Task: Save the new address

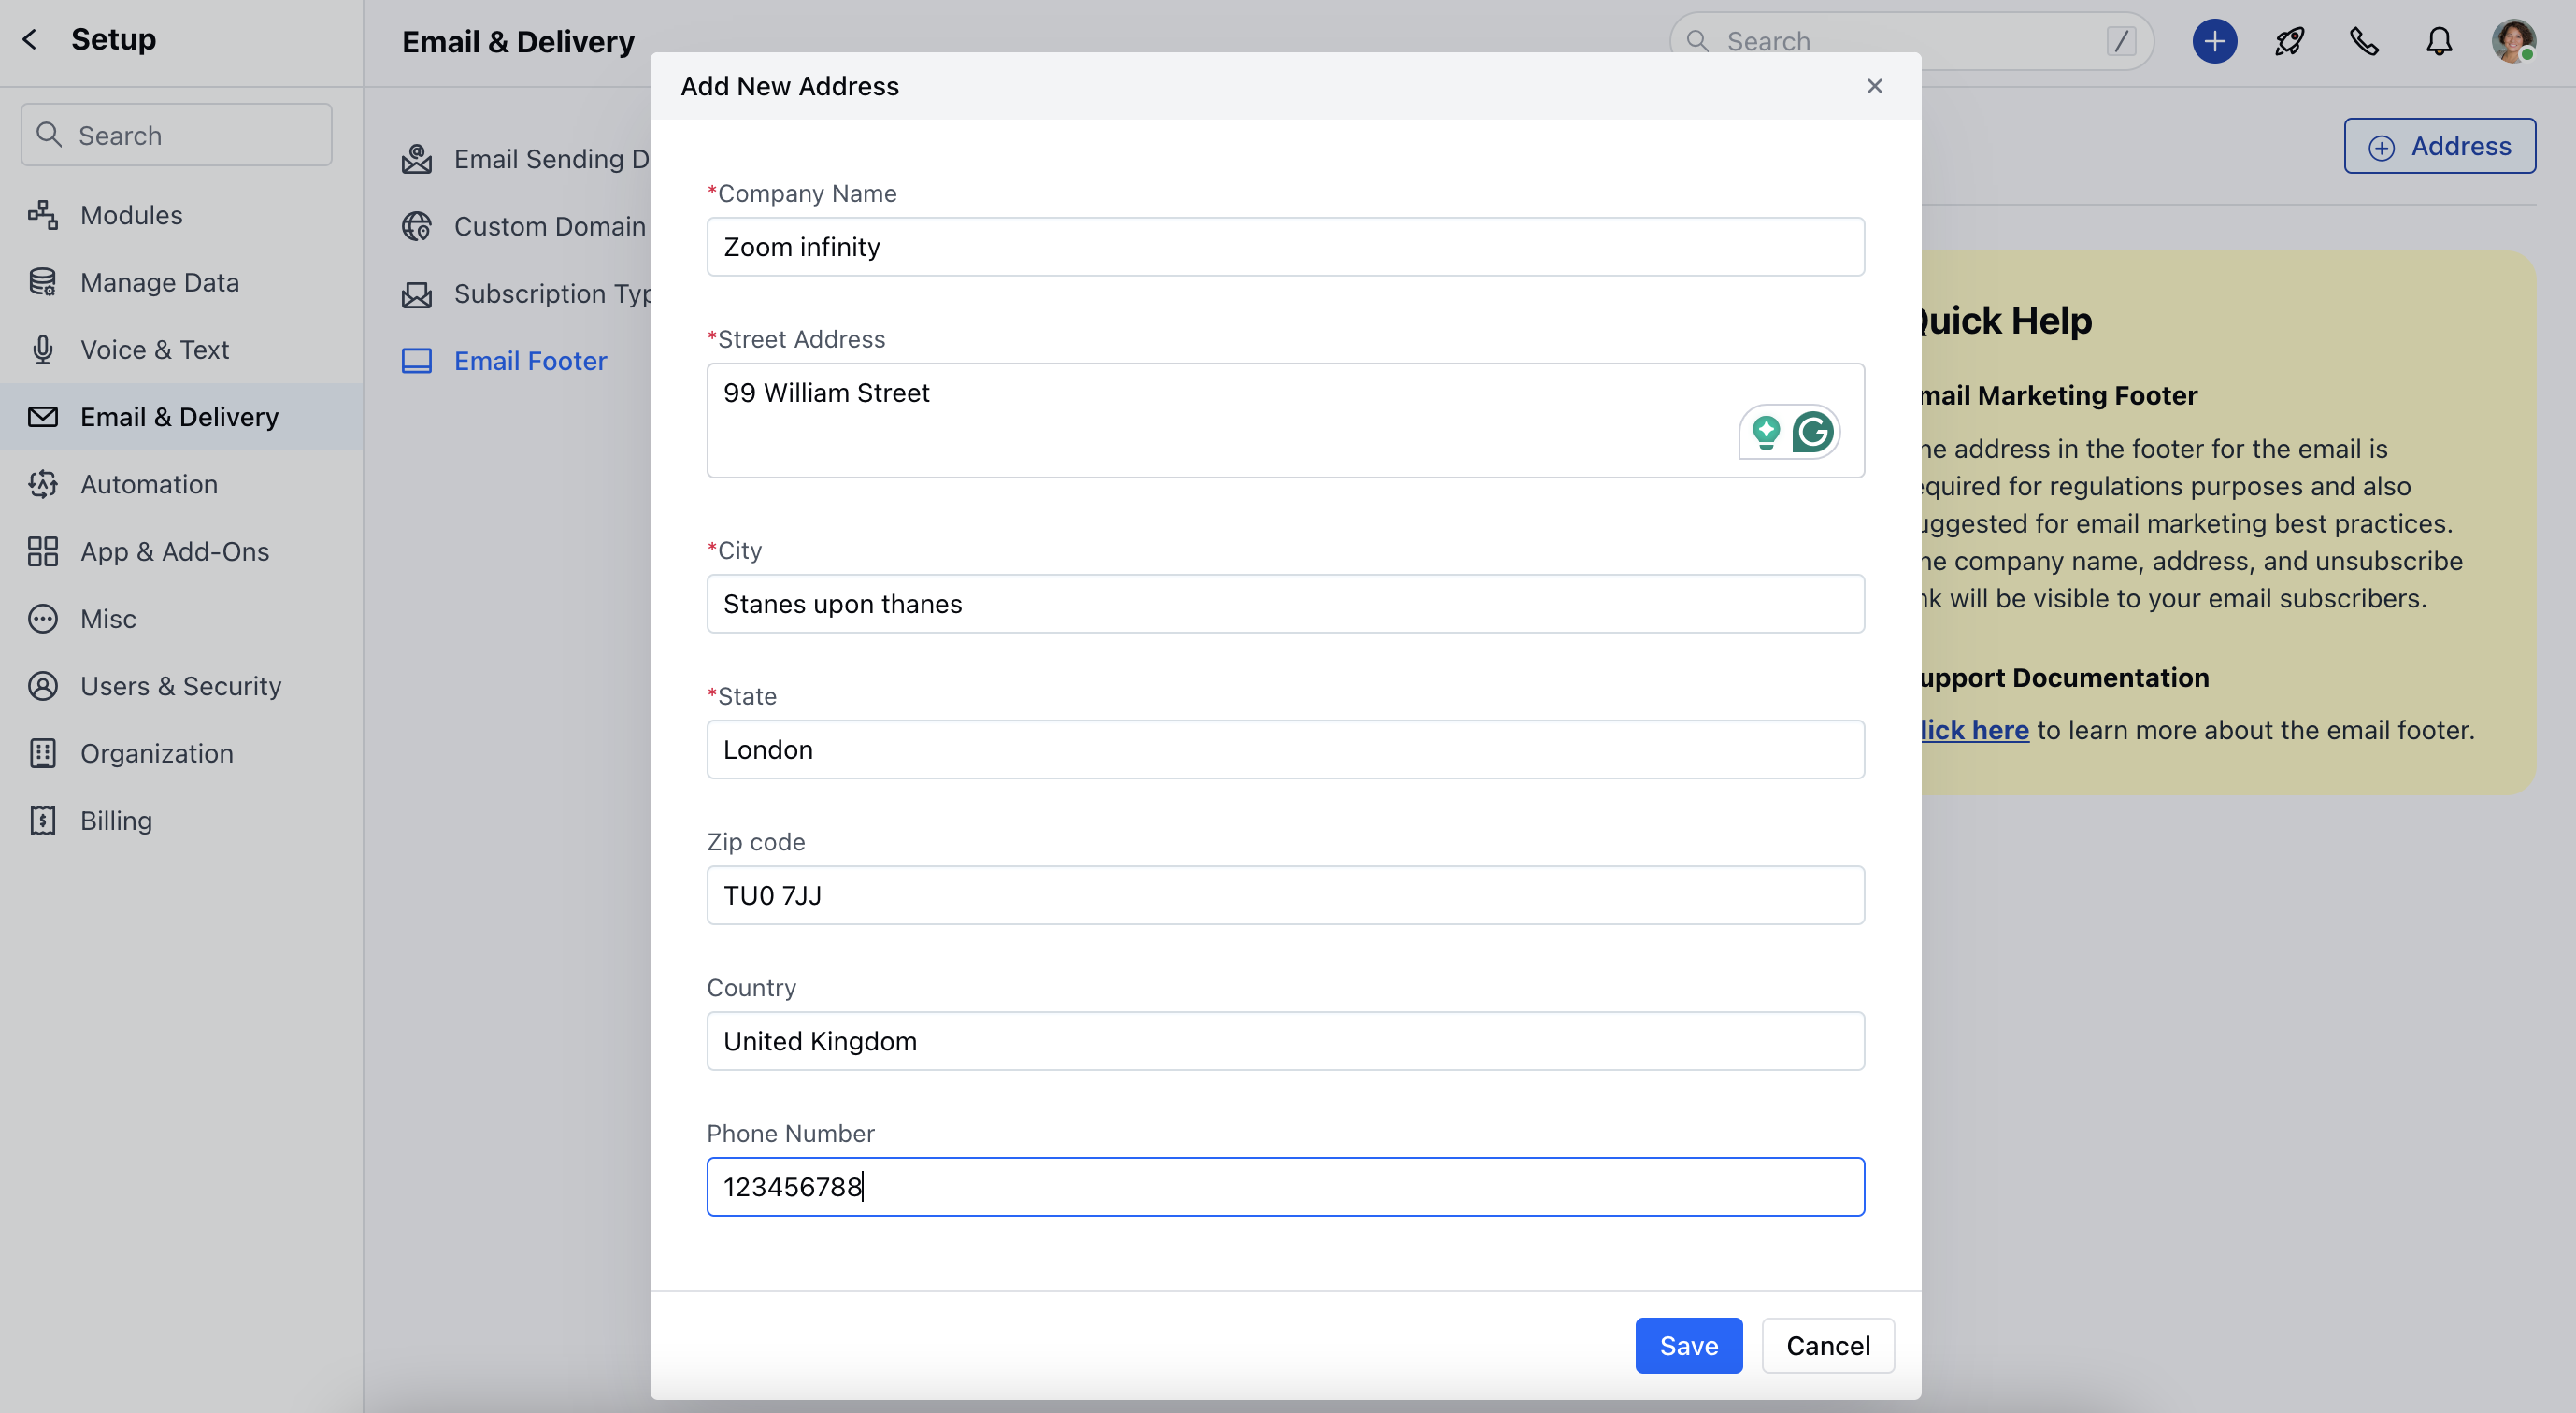Action: click(1688, 1345)
